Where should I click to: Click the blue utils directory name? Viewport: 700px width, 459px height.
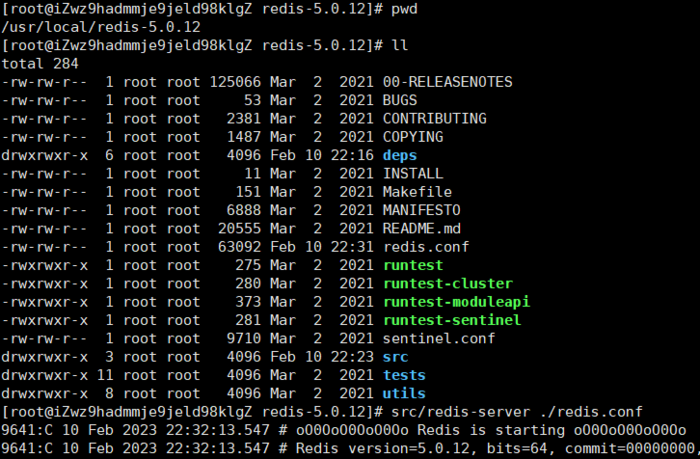coord(404,393)
